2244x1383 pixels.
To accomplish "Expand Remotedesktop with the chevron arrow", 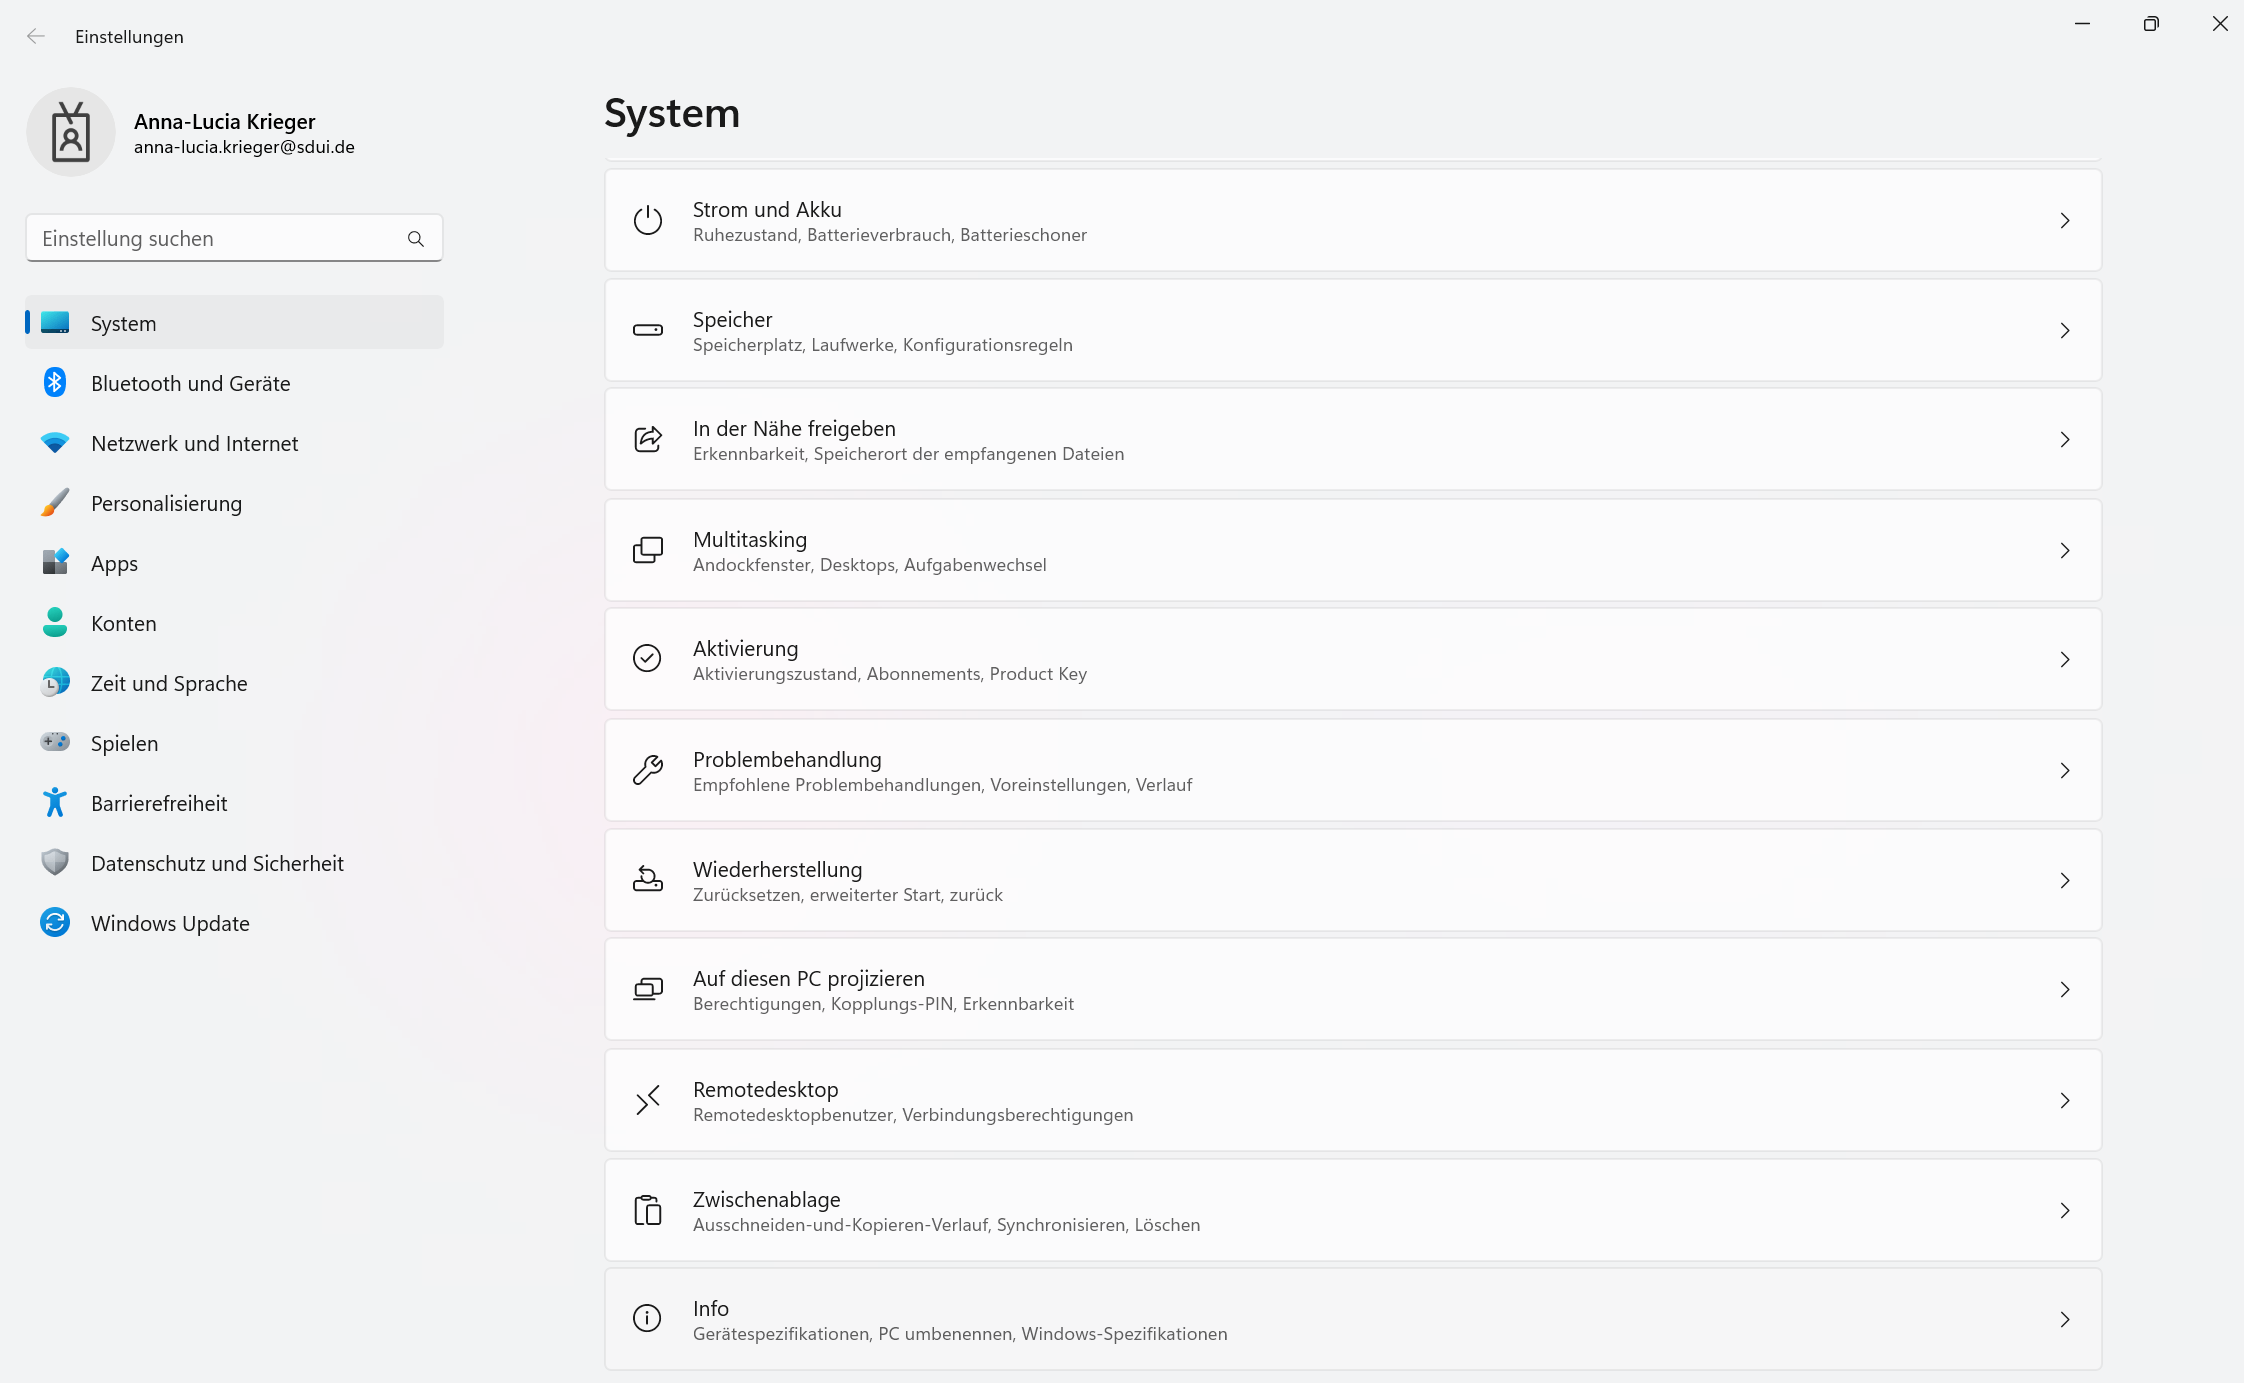I will pyautogui.click(x=2065, y=1100).
